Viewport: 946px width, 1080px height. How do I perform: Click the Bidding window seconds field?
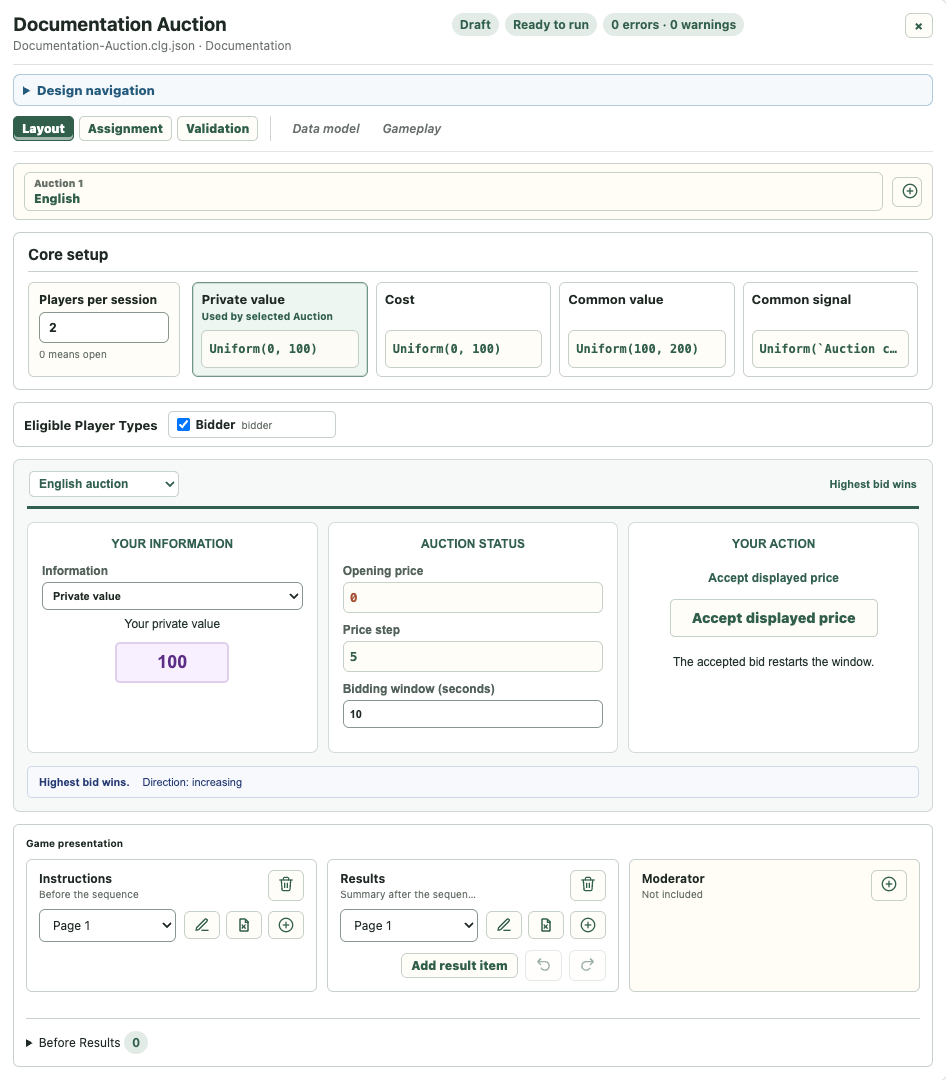pyautogui.click(x=473, y=714)
